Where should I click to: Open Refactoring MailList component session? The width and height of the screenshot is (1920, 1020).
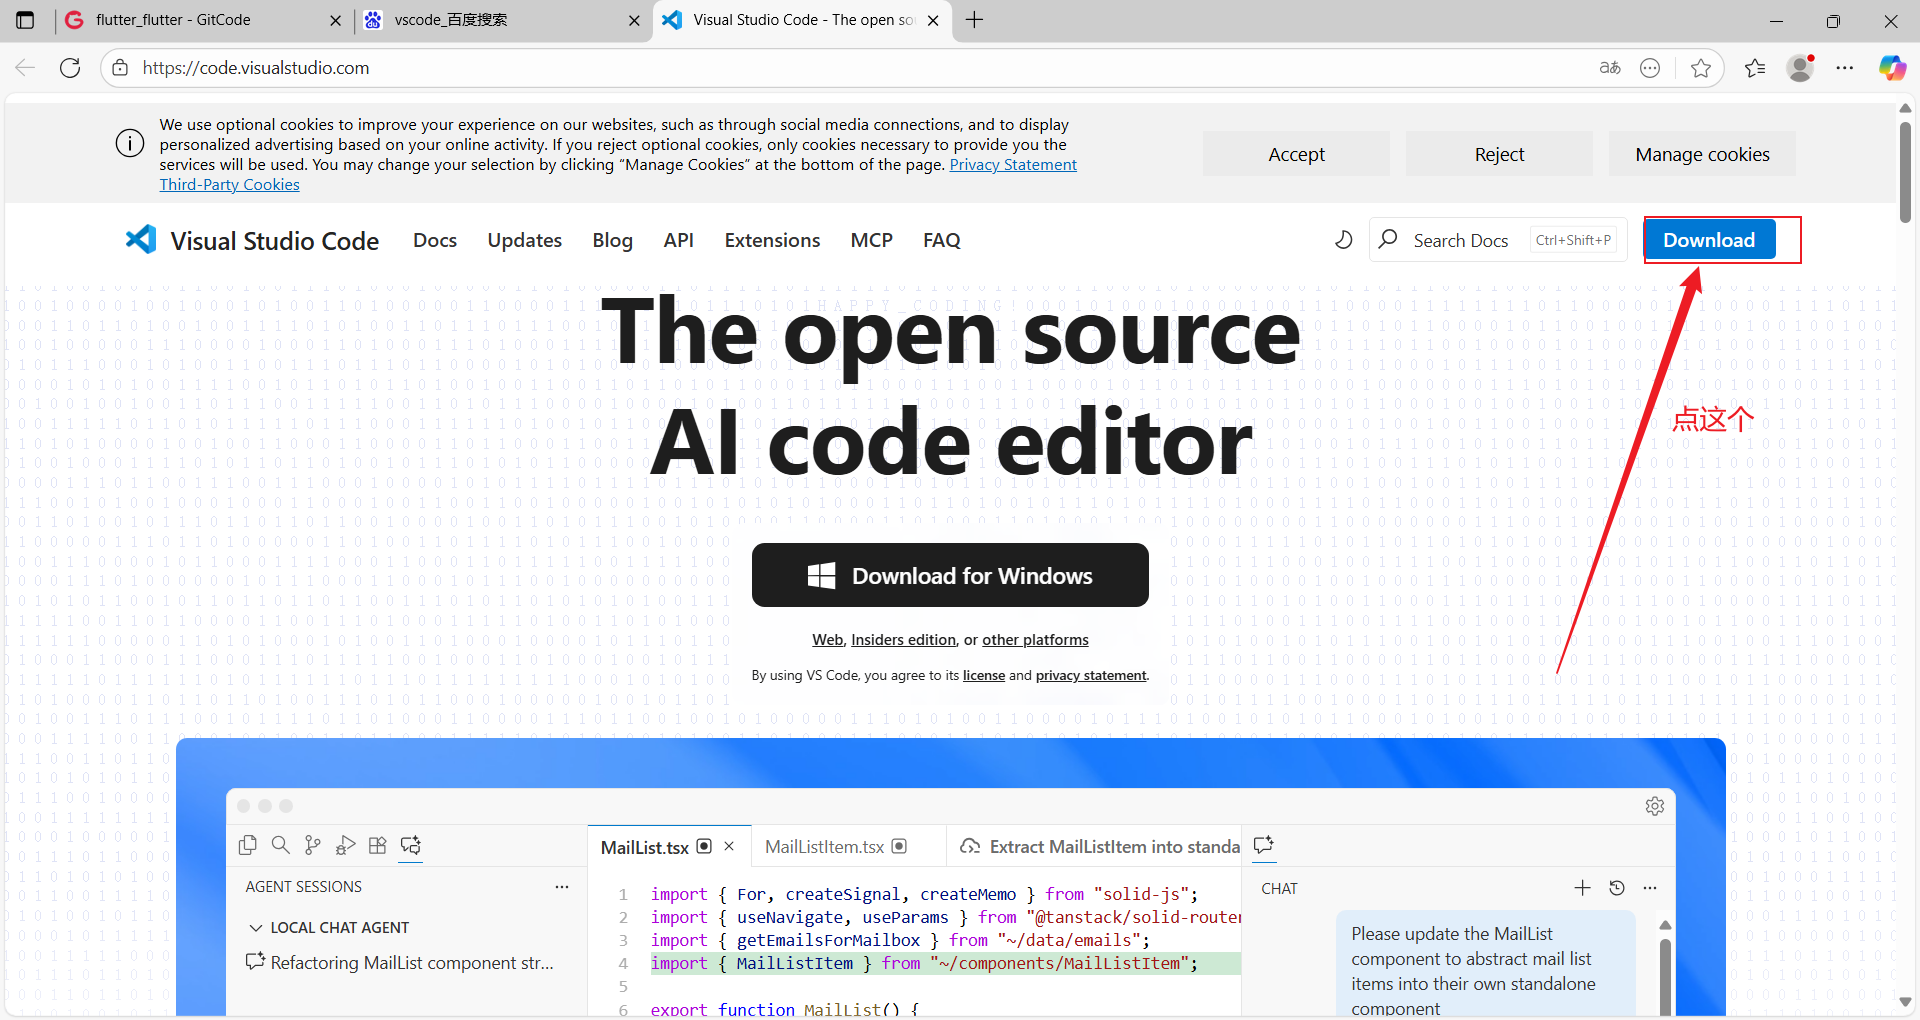click(x=400, y=962)
